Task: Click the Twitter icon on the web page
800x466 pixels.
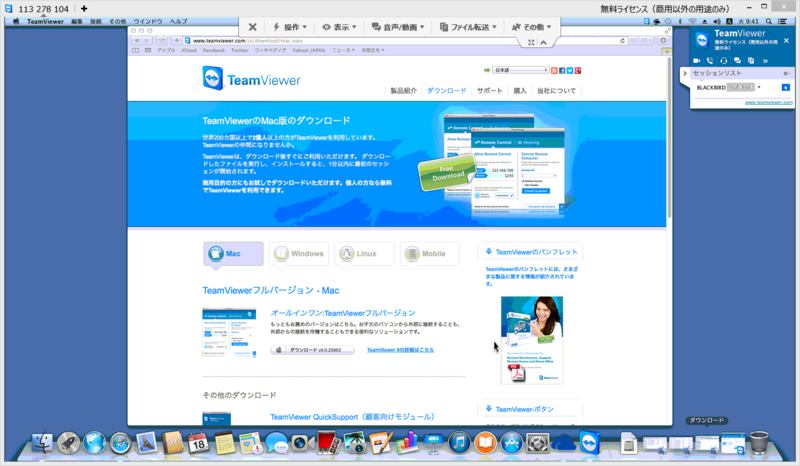Action: tap(570, 70)
